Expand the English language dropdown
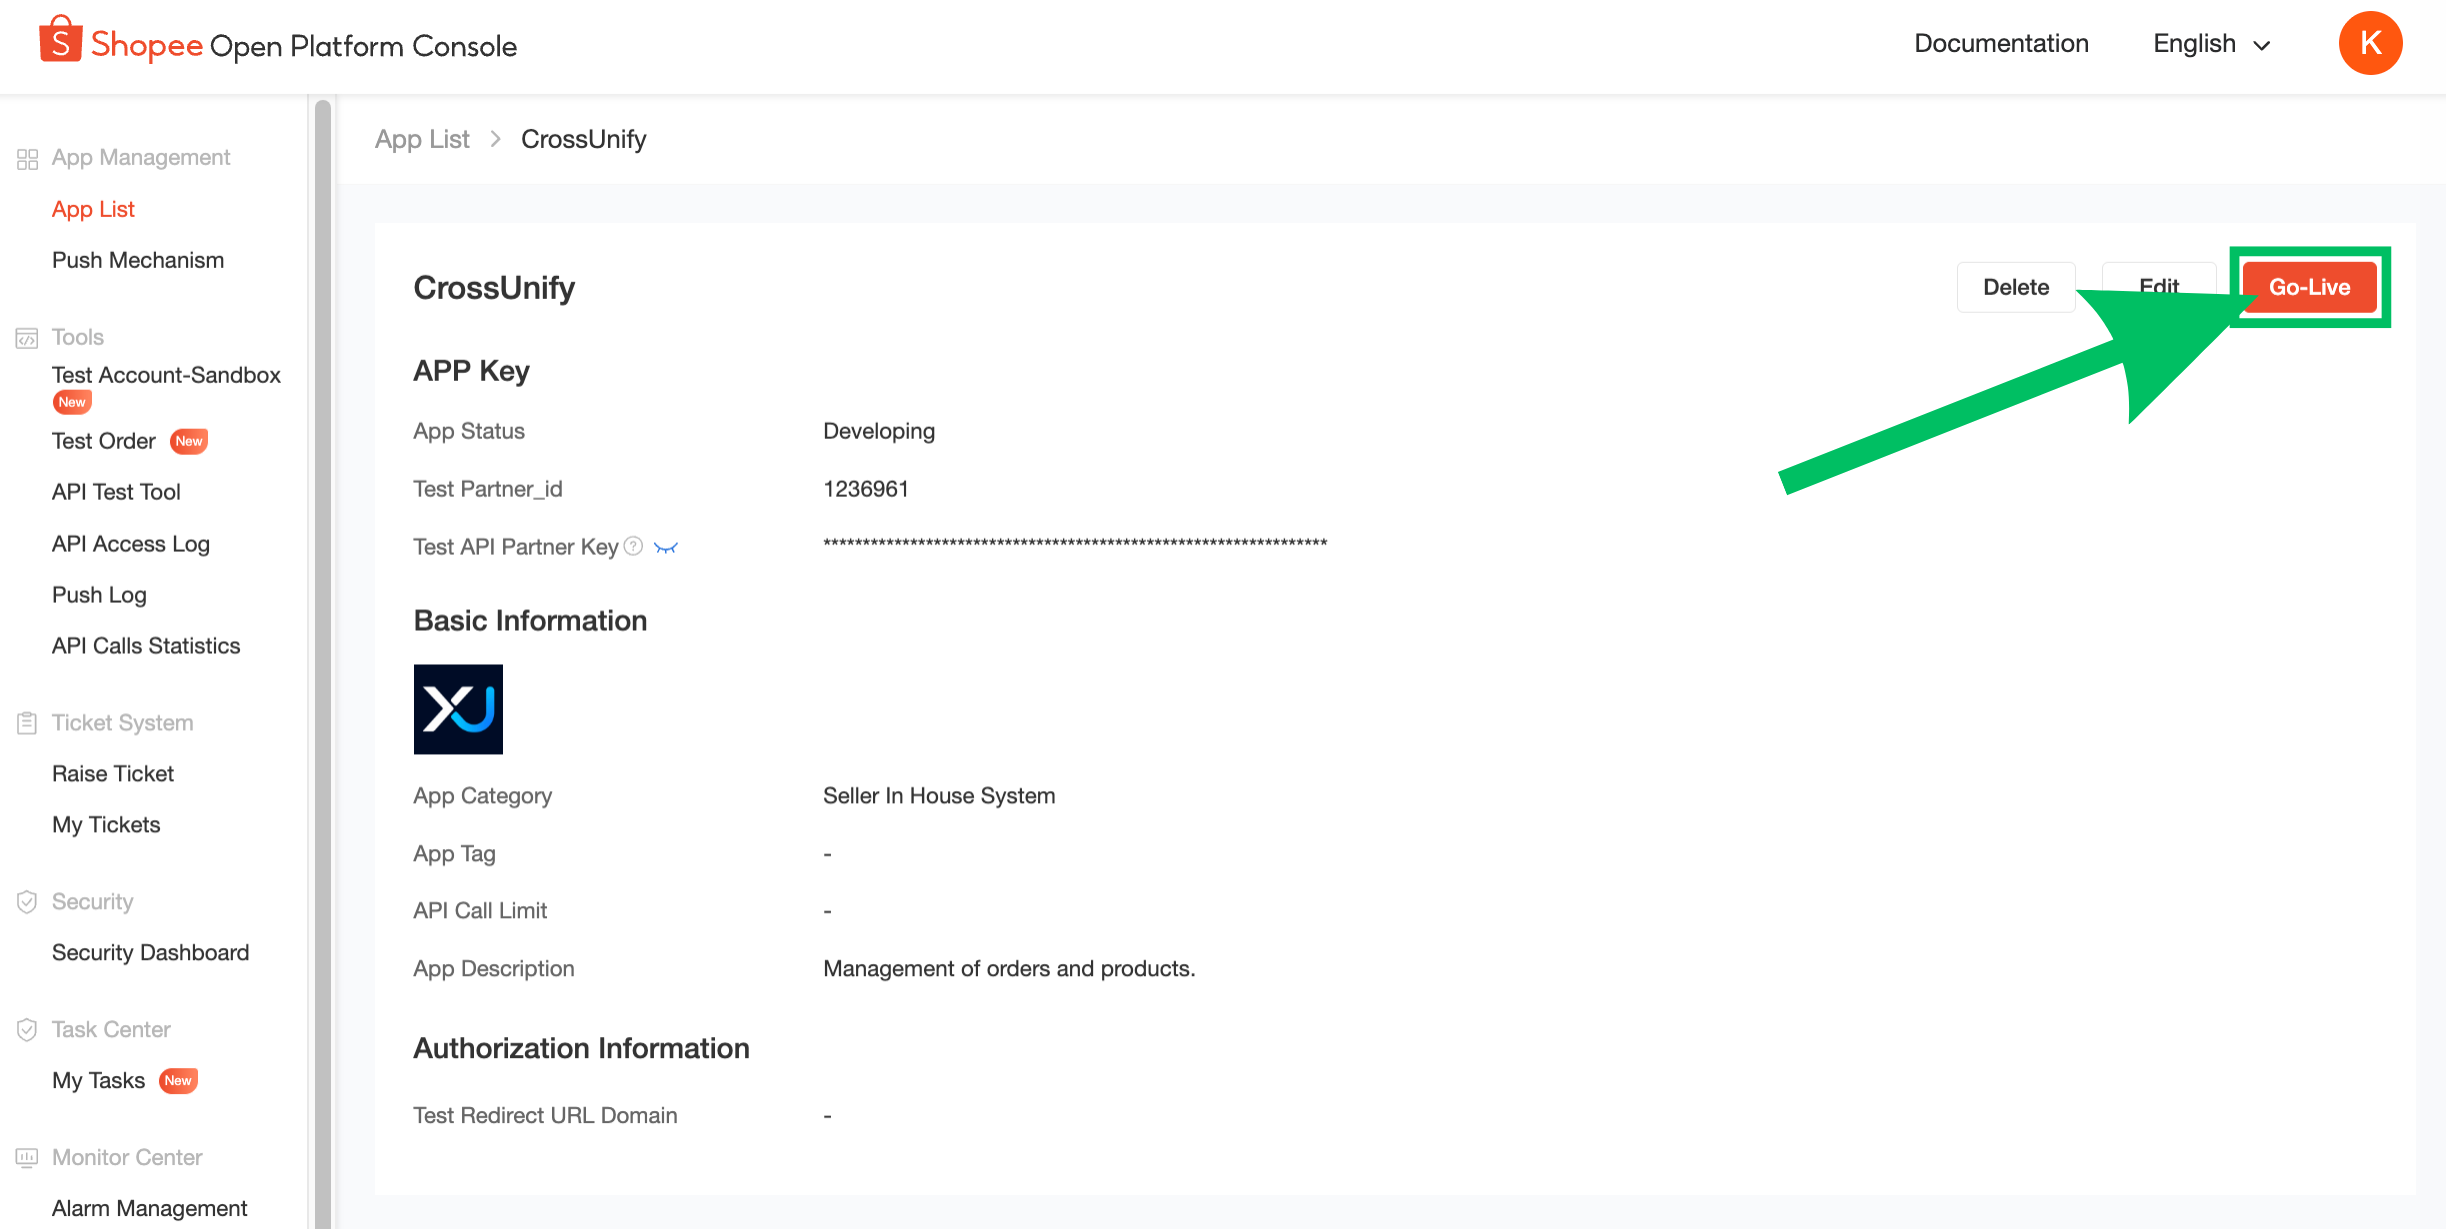2446x1230 pixels. point(2212,44)
